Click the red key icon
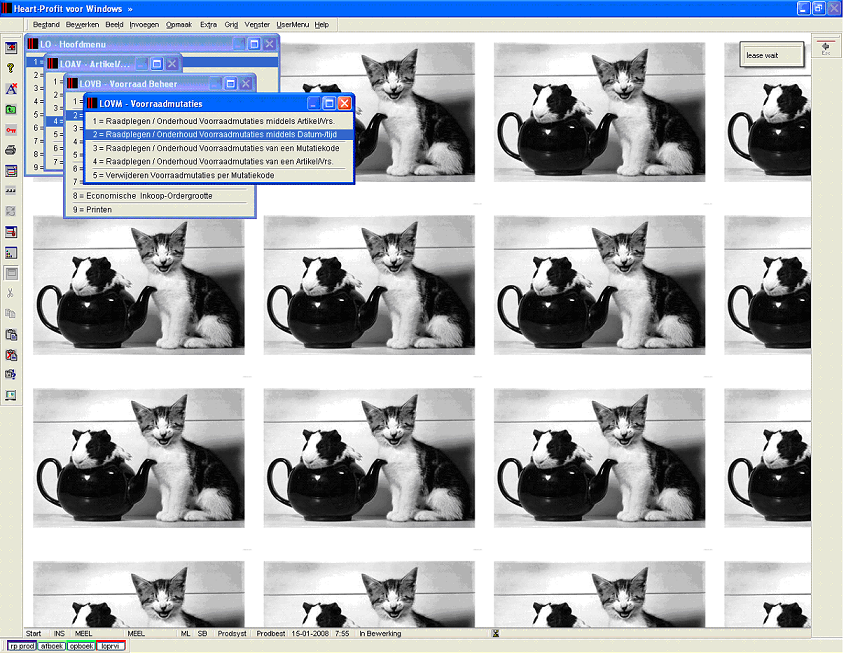 pos(11,130)
